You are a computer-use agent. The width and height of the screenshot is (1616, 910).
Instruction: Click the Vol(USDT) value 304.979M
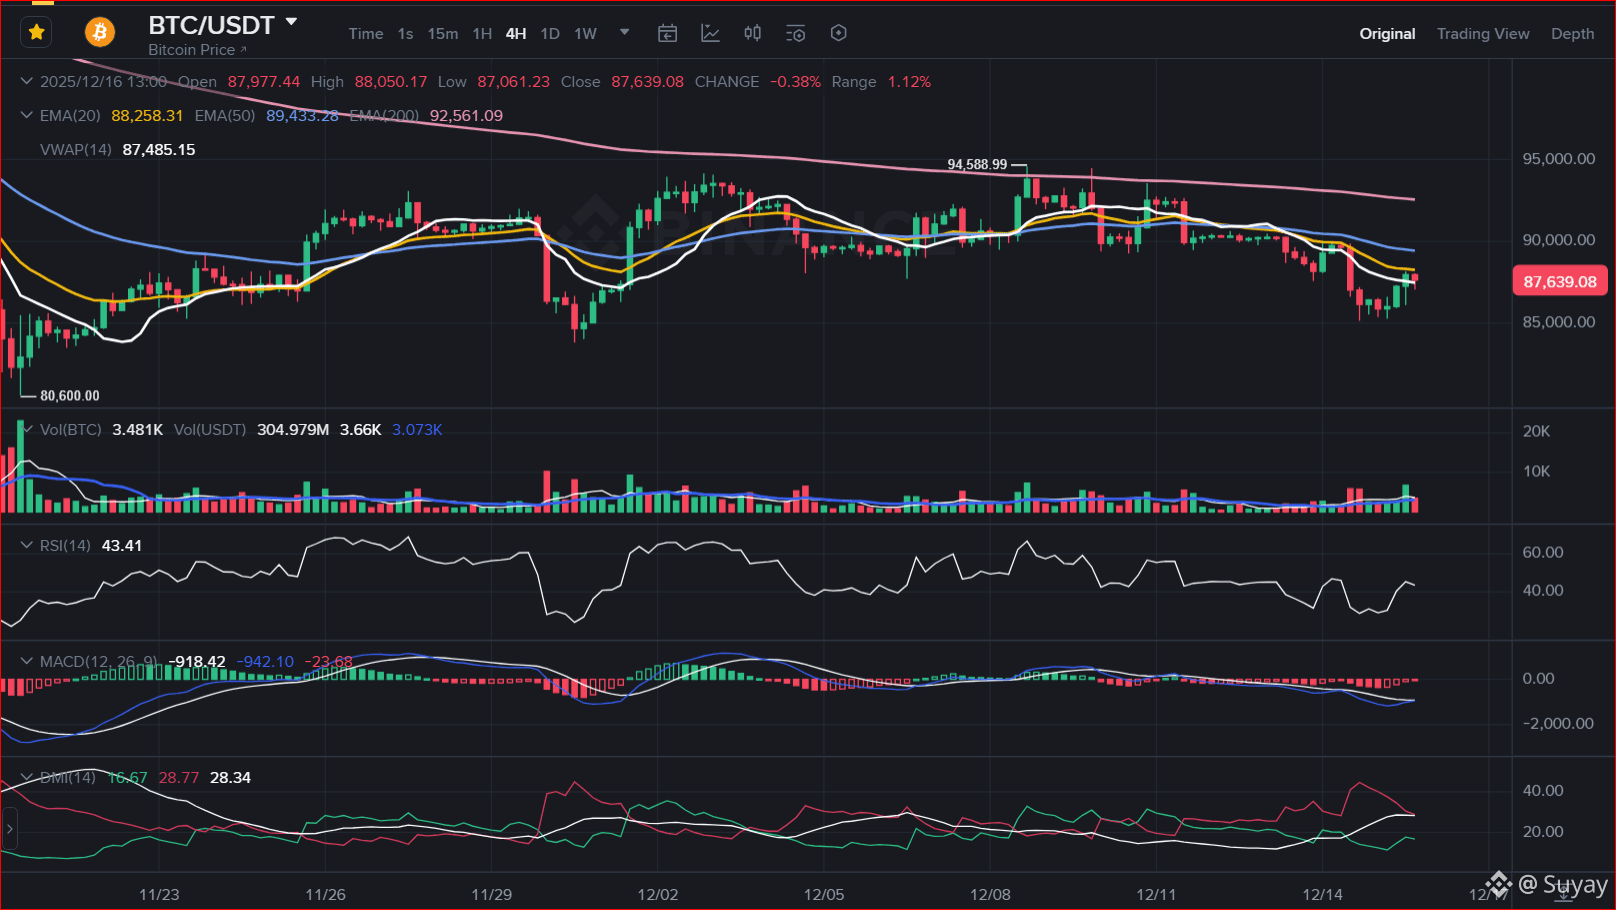[x=293, y=430]
